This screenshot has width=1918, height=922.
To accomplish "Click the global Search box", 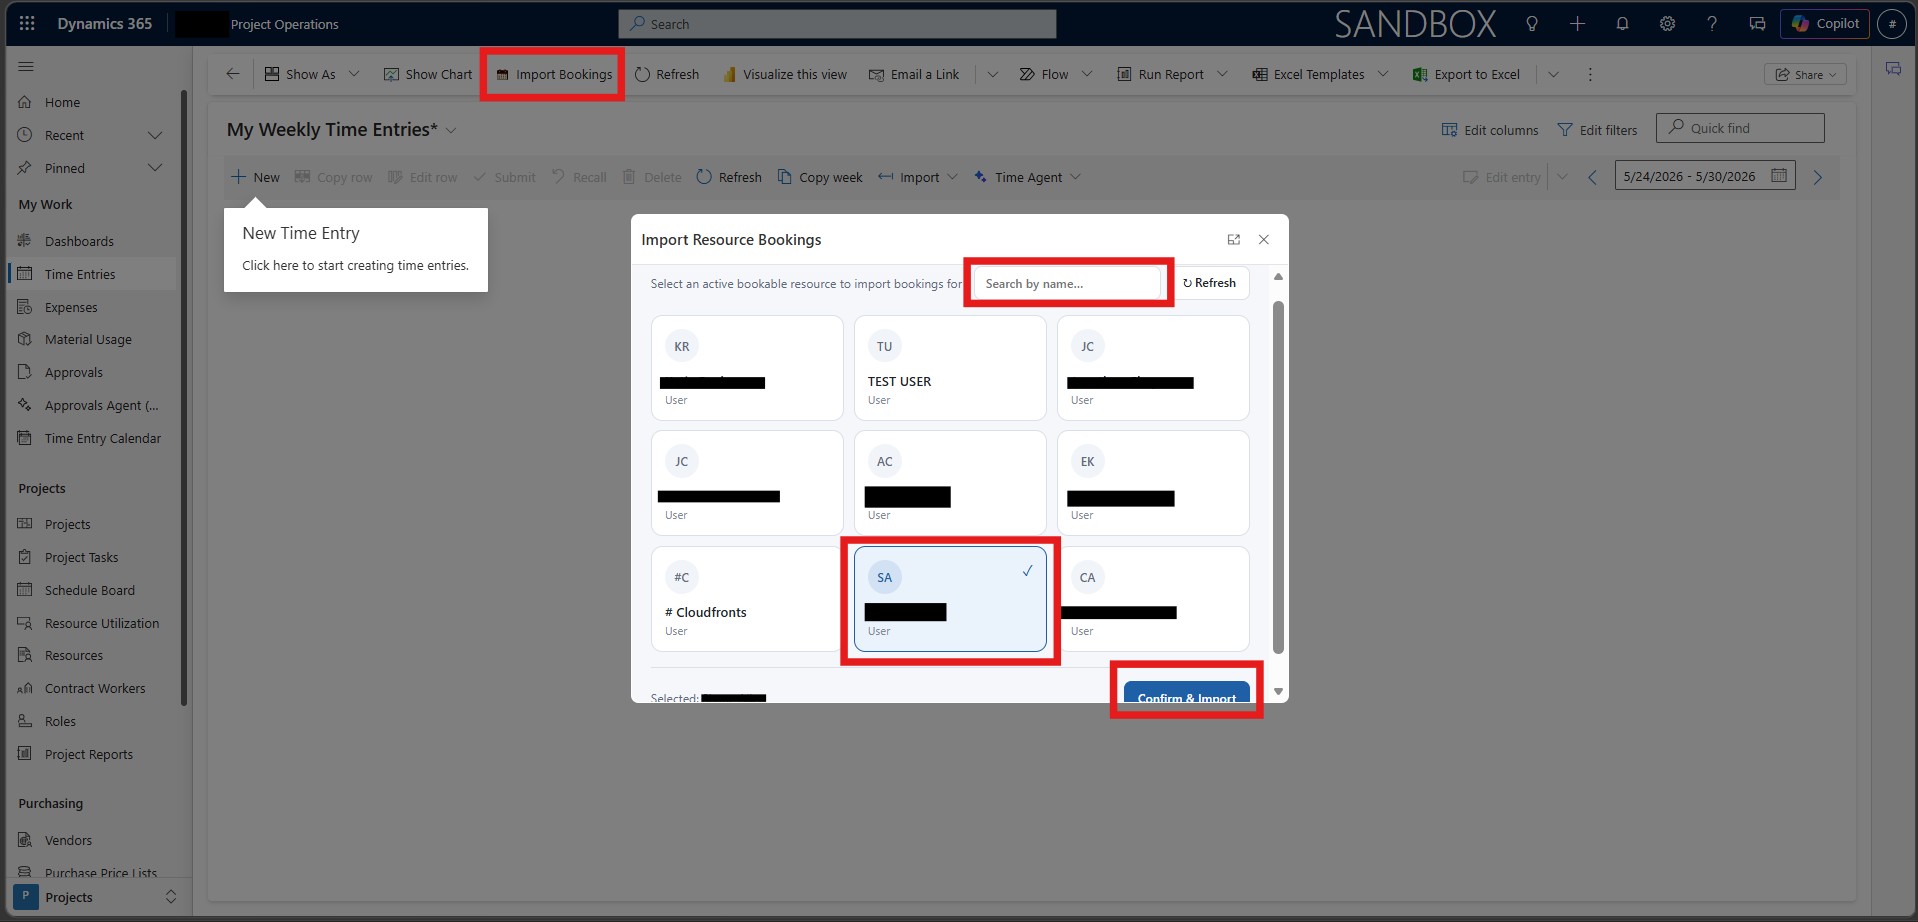I will coord(837,24).
